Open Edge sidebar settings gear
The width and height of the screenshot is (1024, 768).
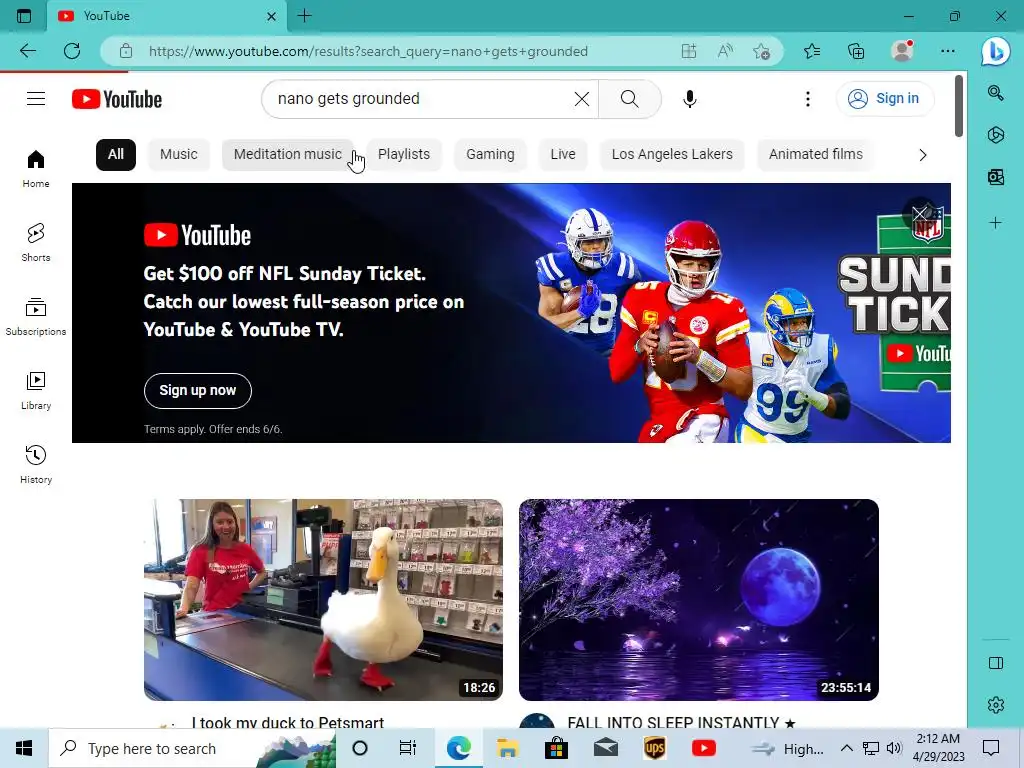995,705
